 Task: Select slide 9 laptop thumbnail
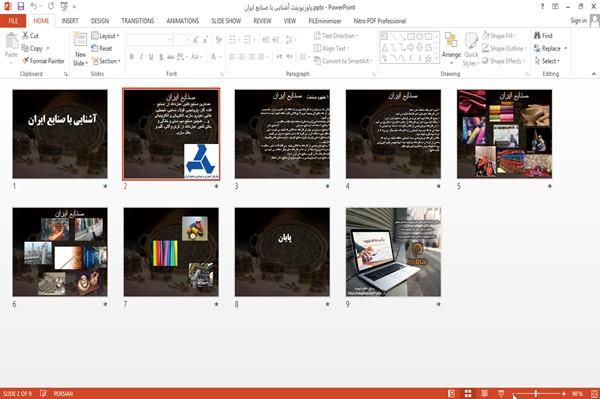coord(393,252)
